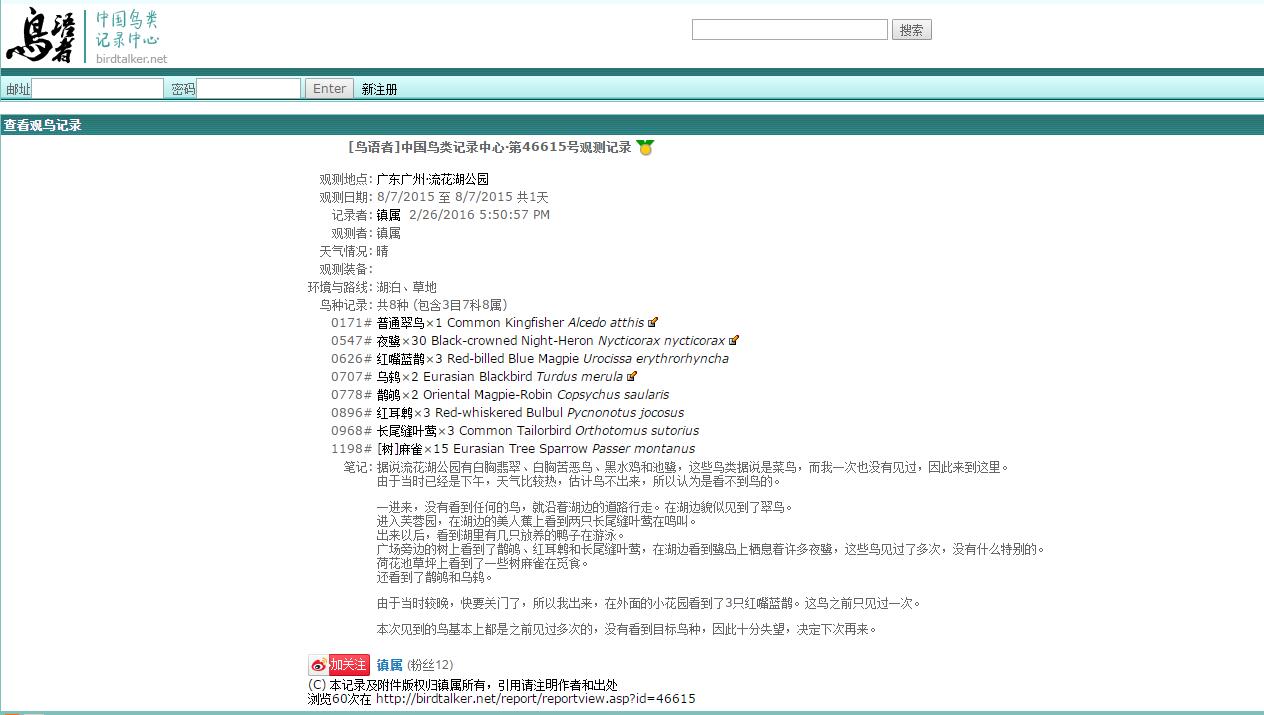Open the 红耳鹎 species link
1264x715 pixels.
pos(395,413)
